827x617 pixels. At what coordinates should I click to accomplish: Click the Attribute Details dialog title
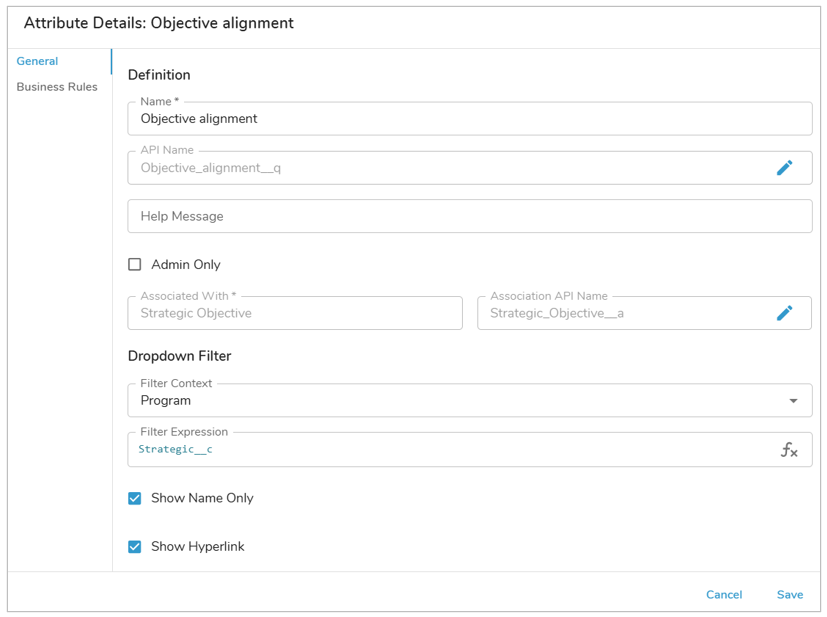click(x=159, y=23)
